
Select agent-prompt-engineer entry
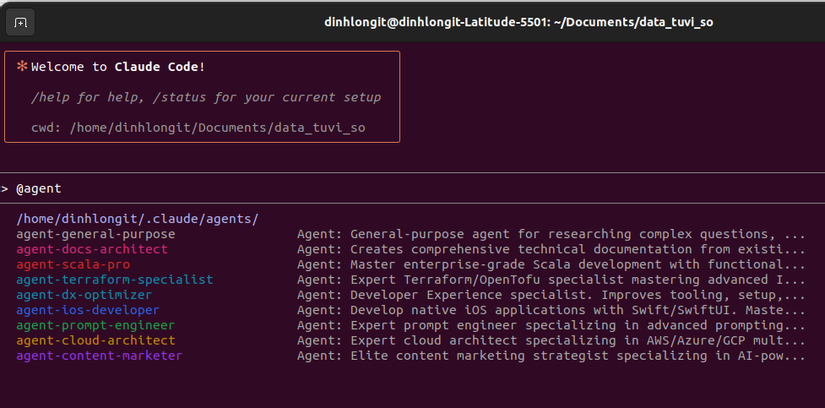pos(96,325)
